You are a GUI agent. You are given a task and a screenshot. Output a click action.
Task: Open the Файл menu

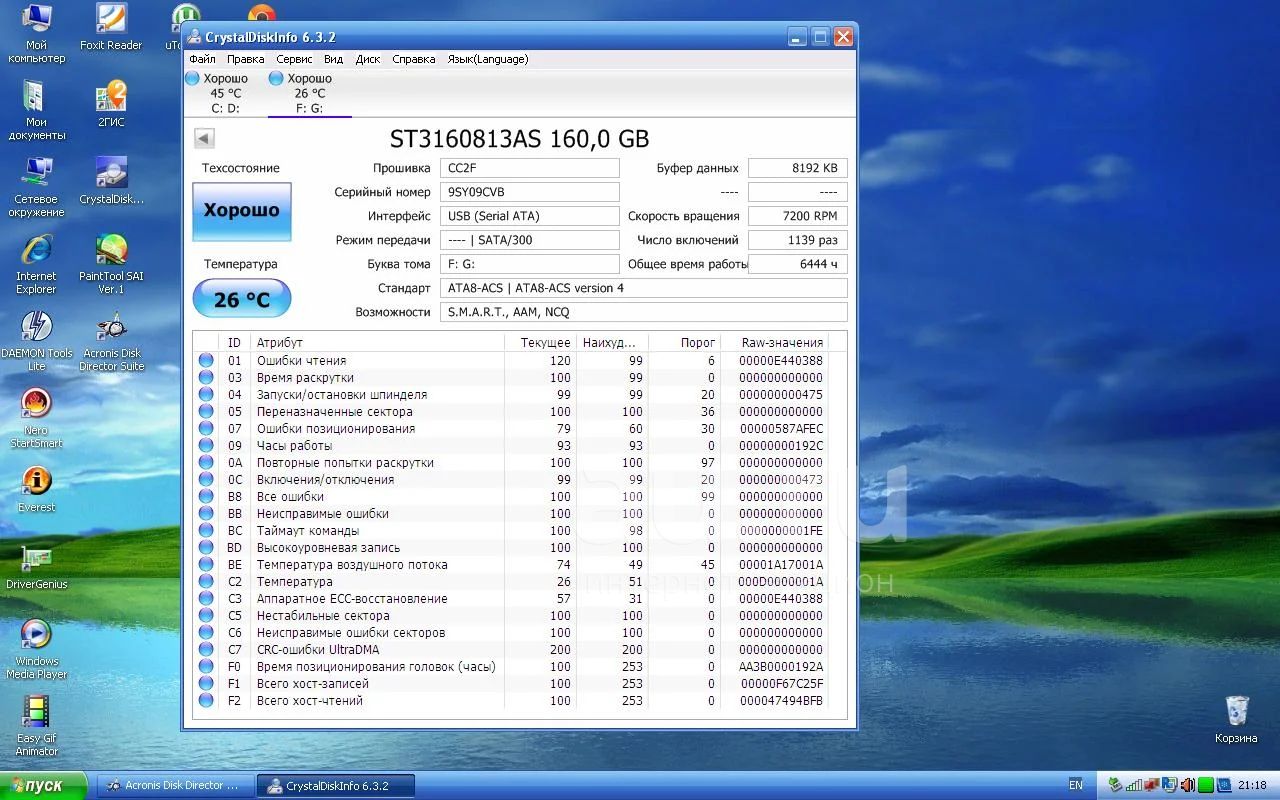[x=202, y=59]
